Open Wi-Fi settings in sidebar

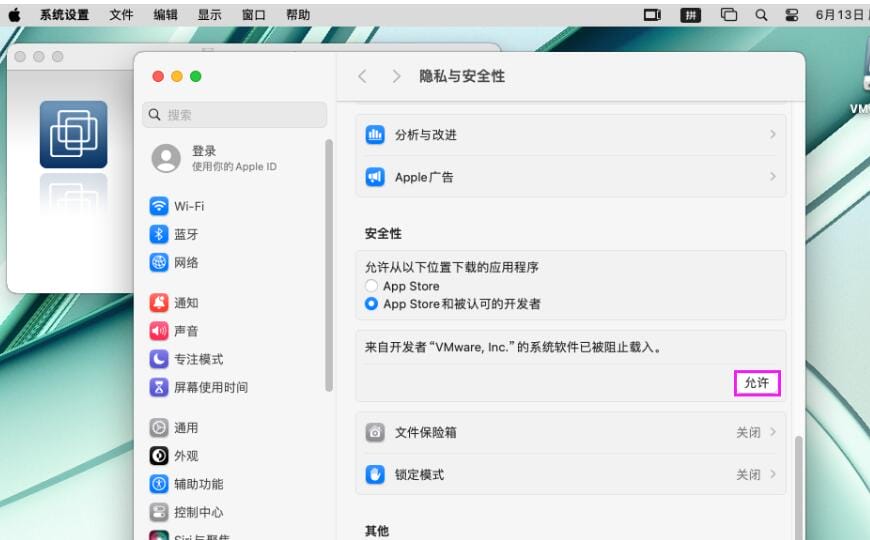pyautogui.click(x=188, y=206)
